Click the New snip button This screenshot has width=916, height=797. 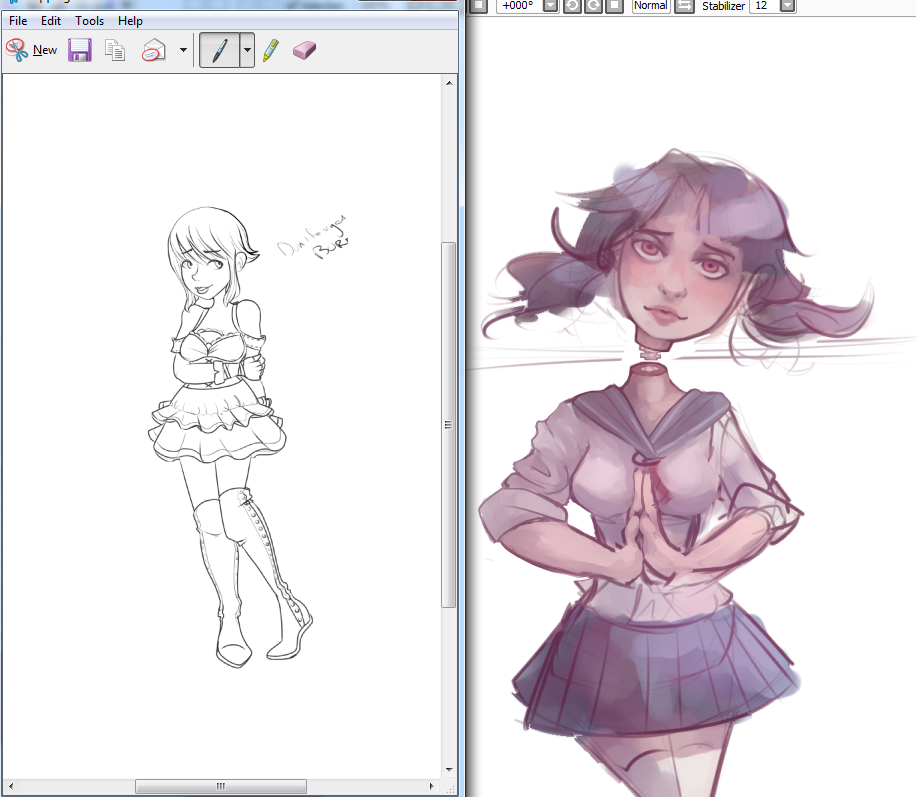pos(31,50)
